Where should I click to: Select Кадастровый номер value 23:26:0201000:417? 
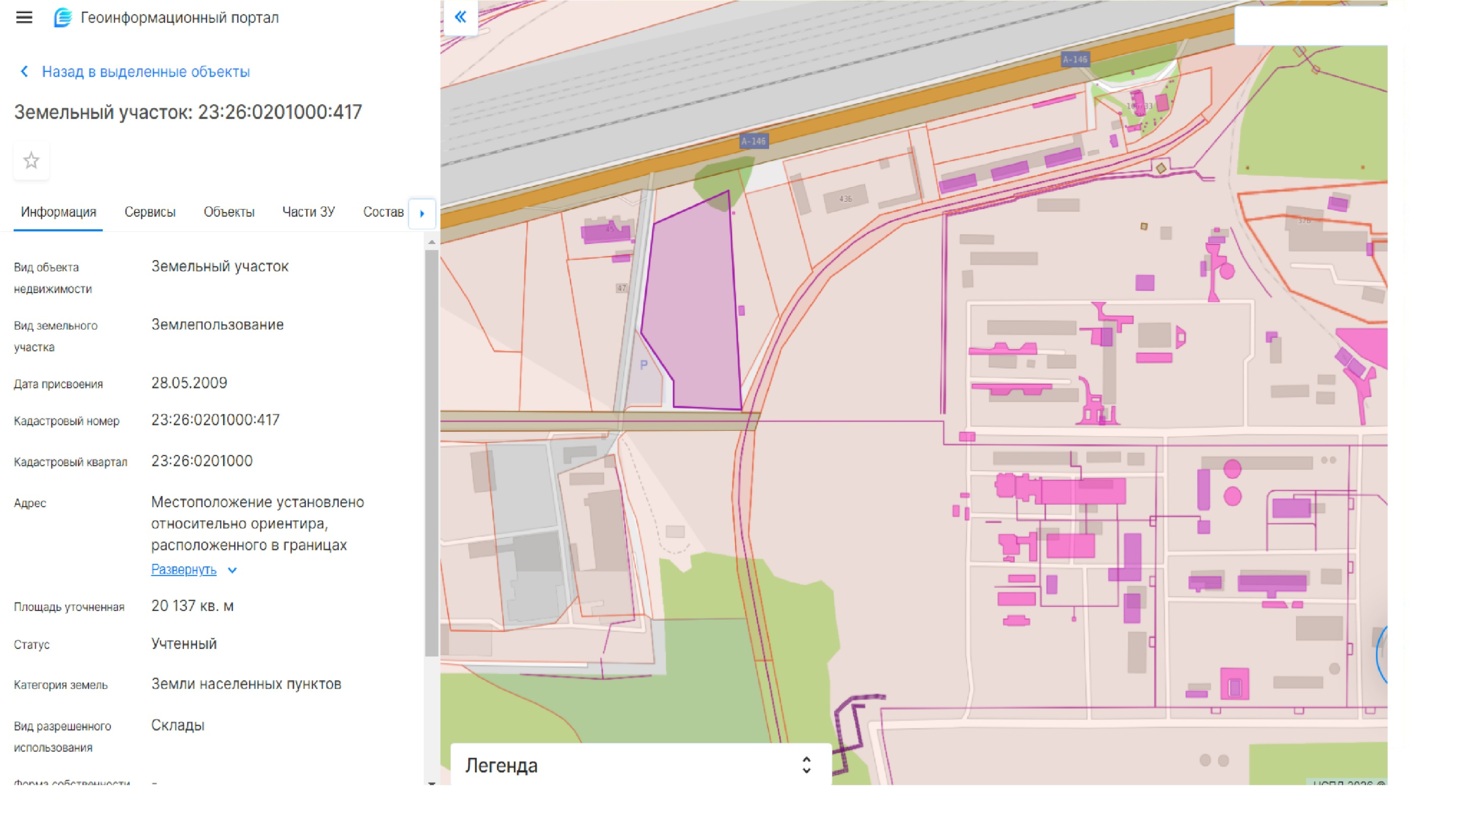click(215, 420)
